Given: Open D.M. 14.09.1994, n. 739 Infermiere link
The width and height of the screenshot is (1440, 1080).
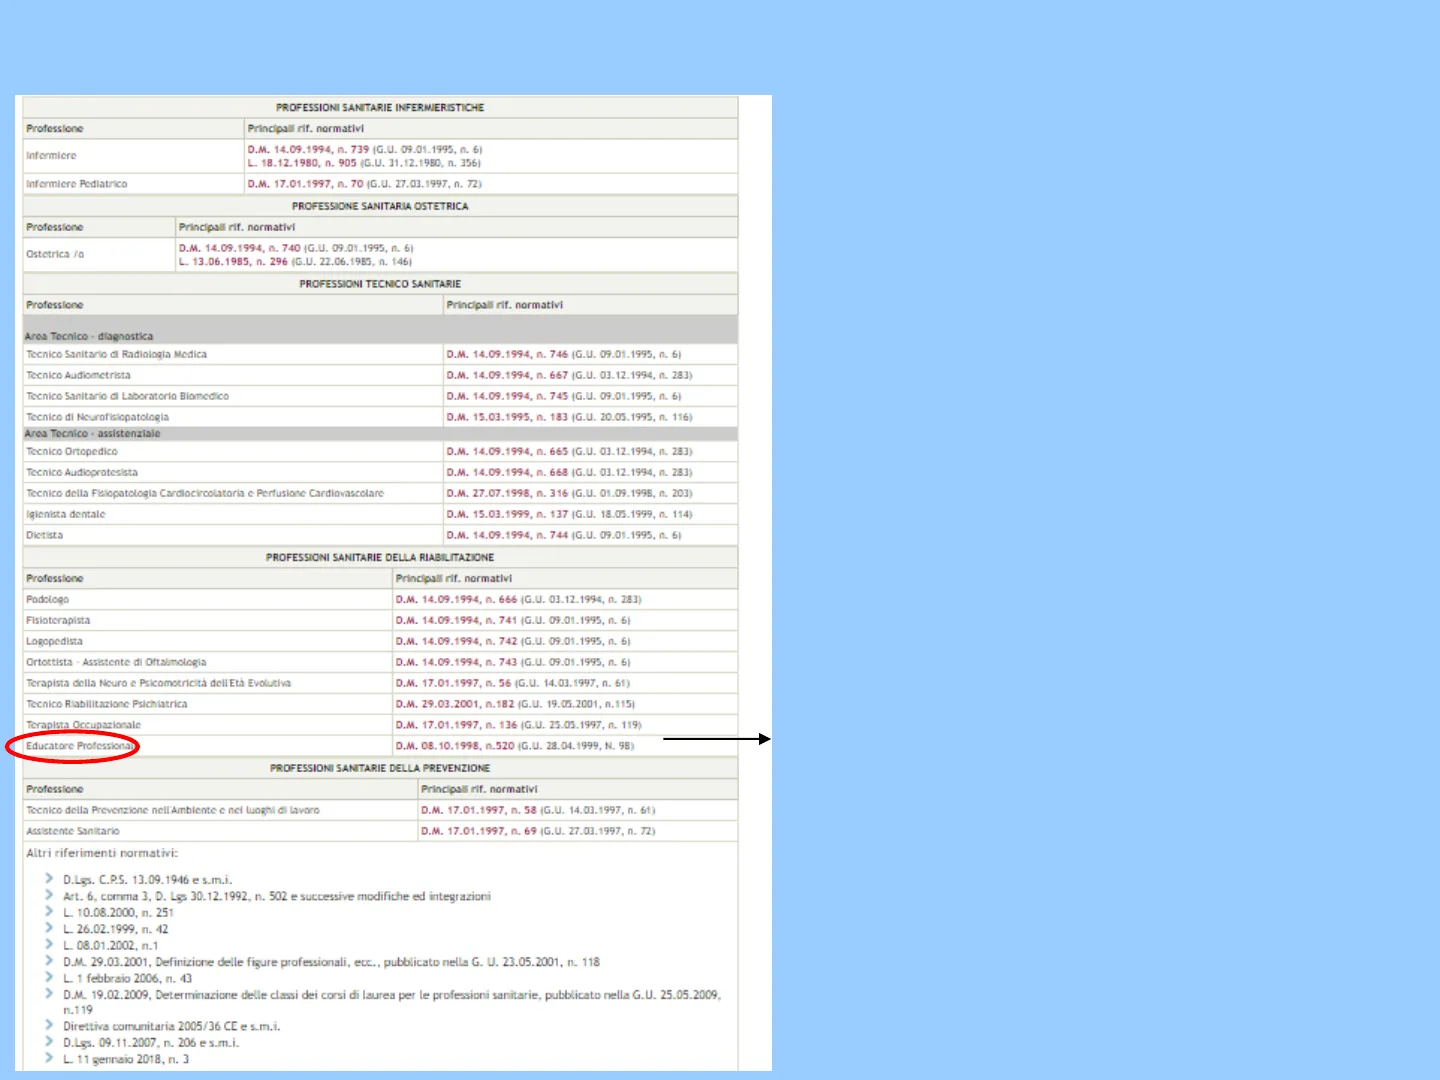Looking at the screenshot, I should [308, 150].
